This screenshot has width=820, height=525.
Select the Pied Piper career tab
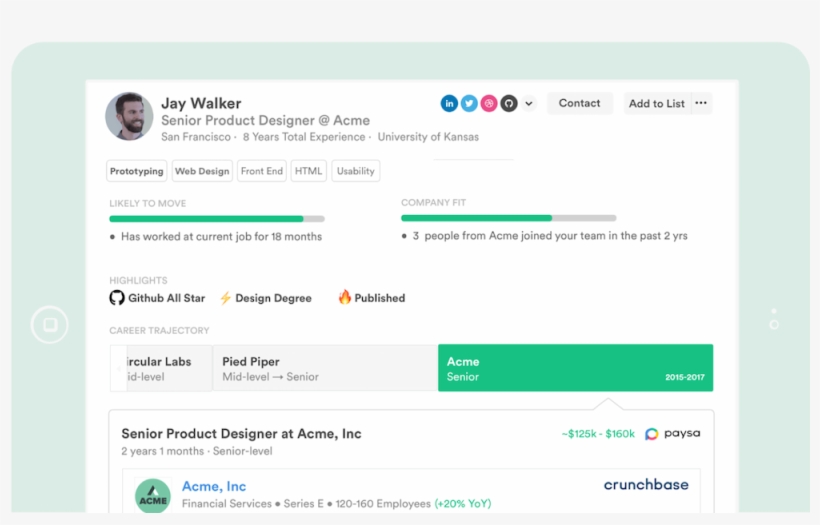(x=325, y=368)
